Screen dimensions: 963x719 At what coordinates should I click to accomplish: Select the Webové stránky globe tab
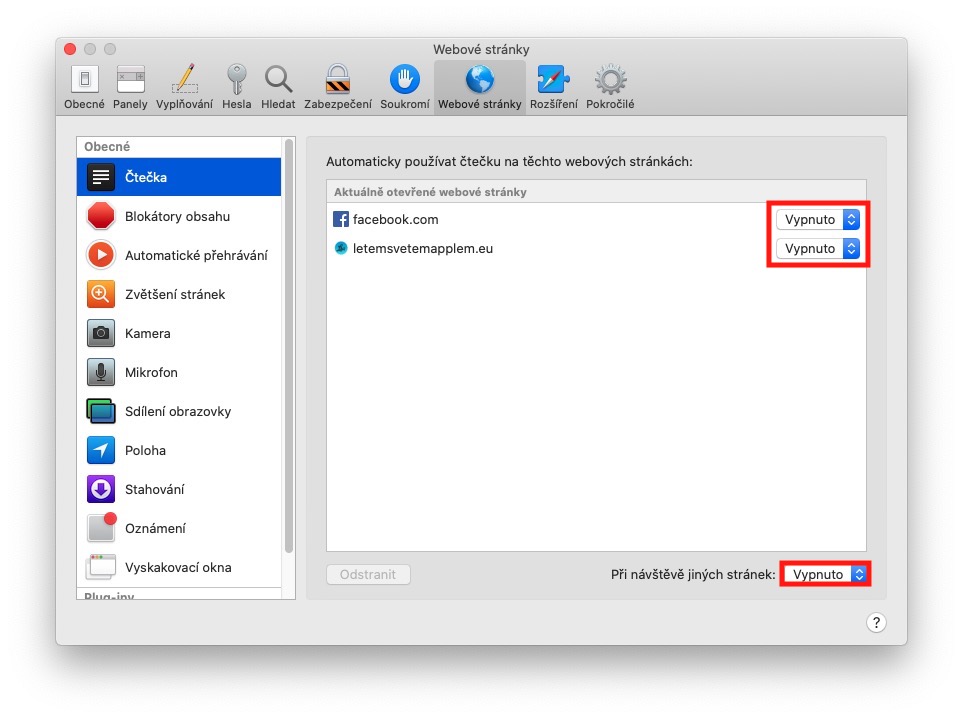[x=480, y=87]
